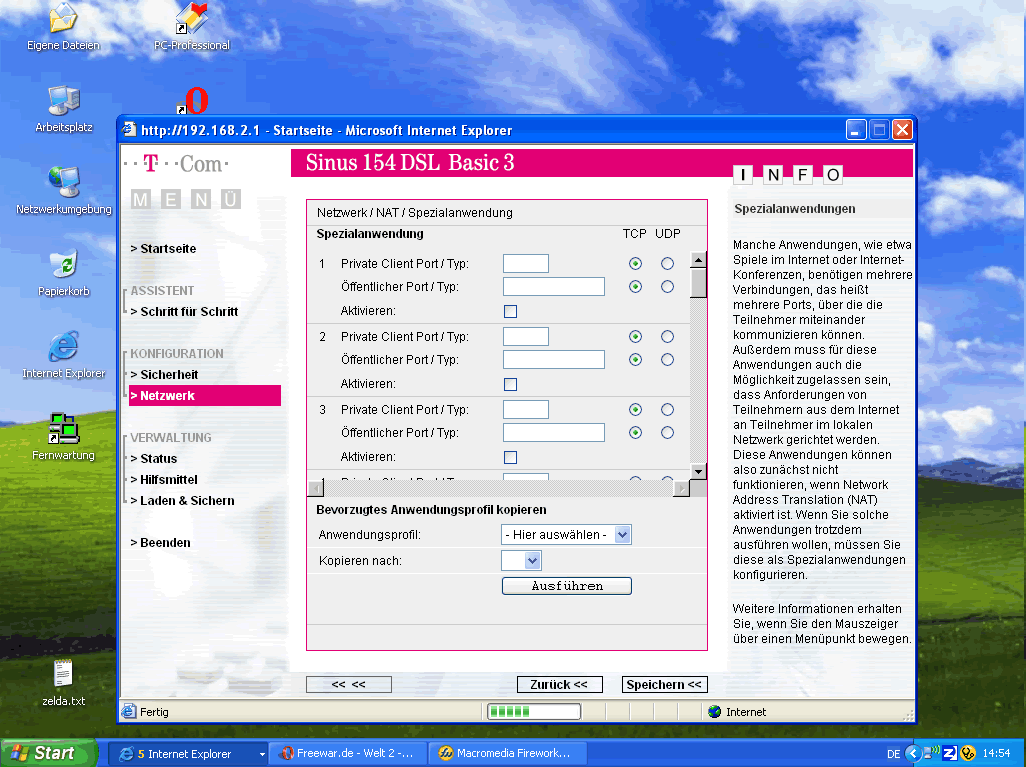Open Arbeitsplatz desktop icon
Viewport: 1026px width, 767px height.
(63, 100)
